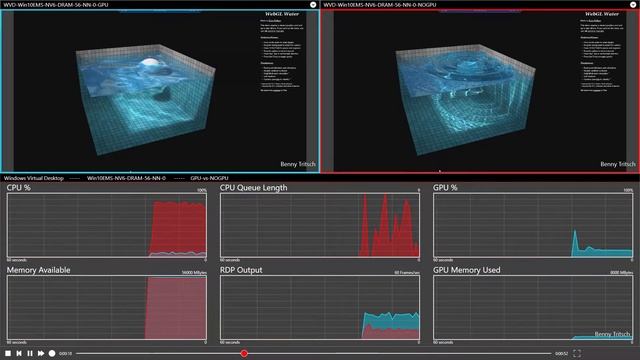This screenshot has height=360, width=640.
Task: Click the GPU % chart
Action: pyautogui.click(x=533, y=225)
